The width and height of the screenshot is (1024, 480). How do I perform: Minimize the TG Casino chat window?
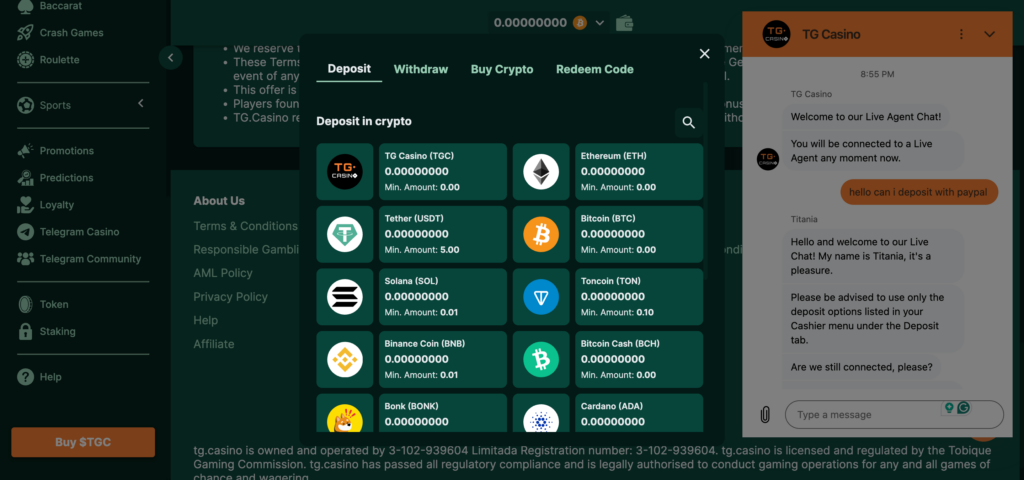tap(989, 34)
